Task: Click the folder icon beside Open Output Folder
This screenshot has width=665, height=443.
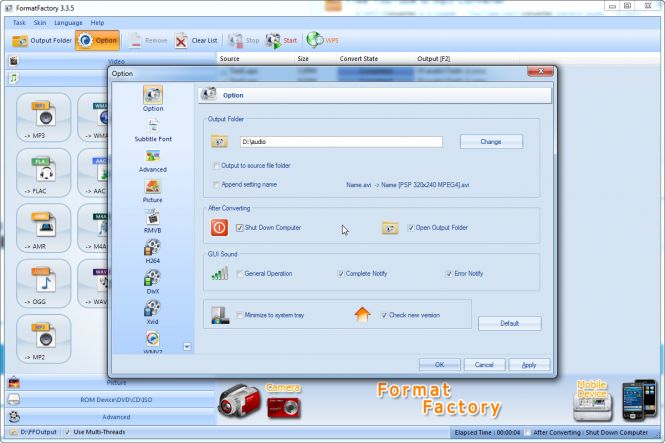Action: pyautogui.click(x=390, y=228)
